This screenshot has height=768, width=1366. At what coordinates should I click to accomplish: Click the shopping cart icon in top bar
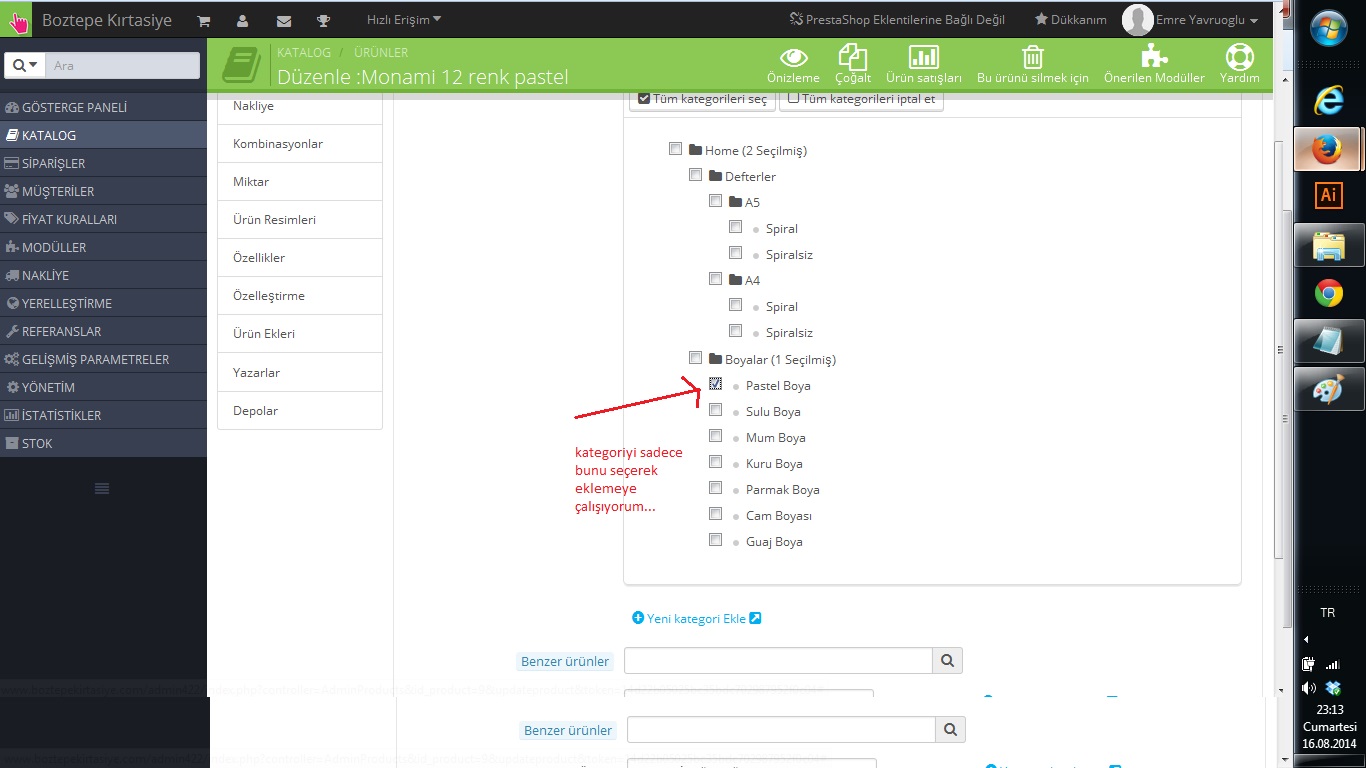coord(204,20)
